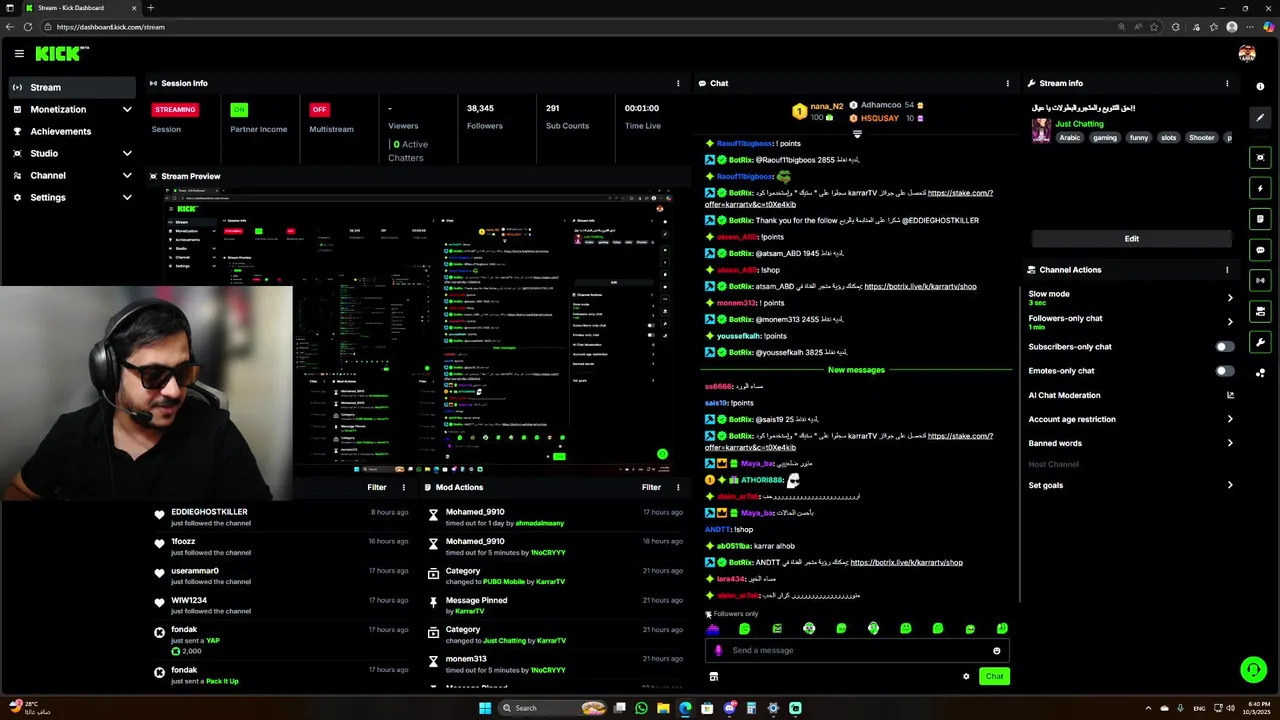Click the purple microphone icon in the message box
1280x720 pixels.
click(718, 650)
